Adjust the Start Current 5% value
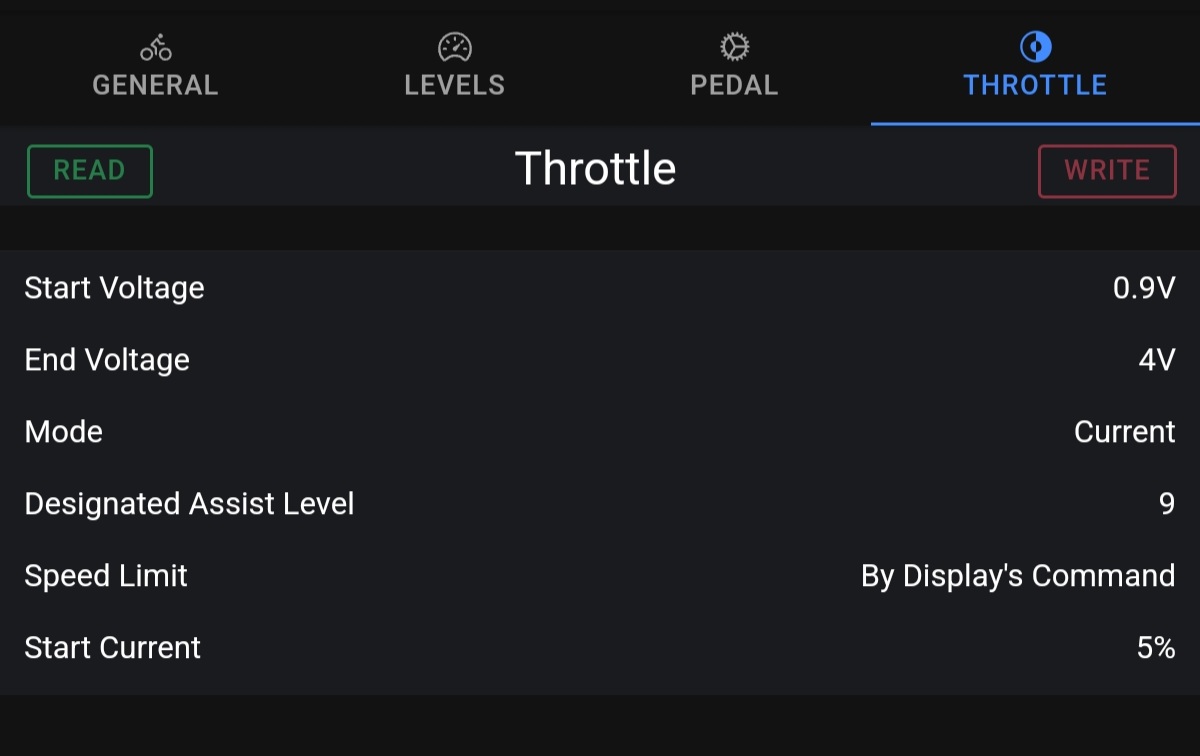1200x756 pixels. coord(1155,648)
